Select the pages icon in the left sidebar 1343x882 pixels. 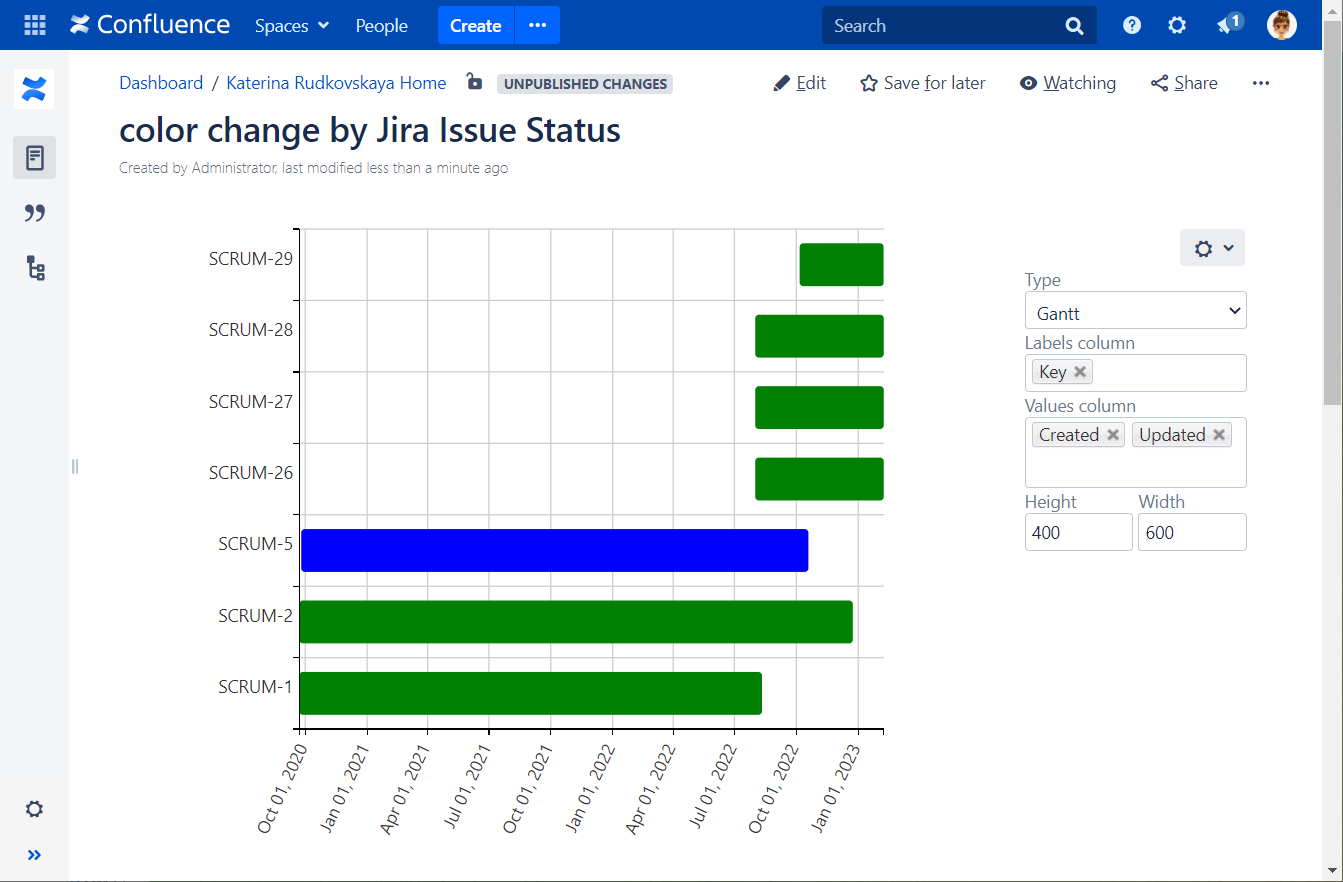pyautogui.click(x=34, y=157)
